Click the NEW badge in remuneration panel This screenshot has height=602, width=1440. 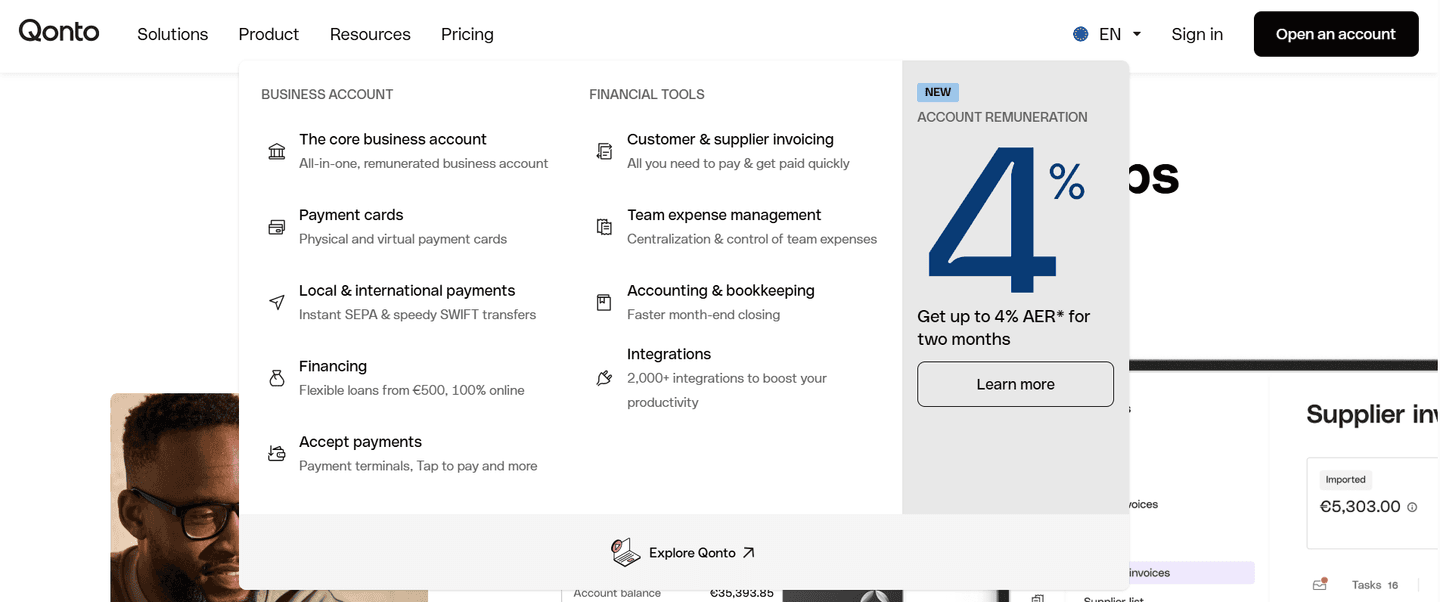[938, 92]
